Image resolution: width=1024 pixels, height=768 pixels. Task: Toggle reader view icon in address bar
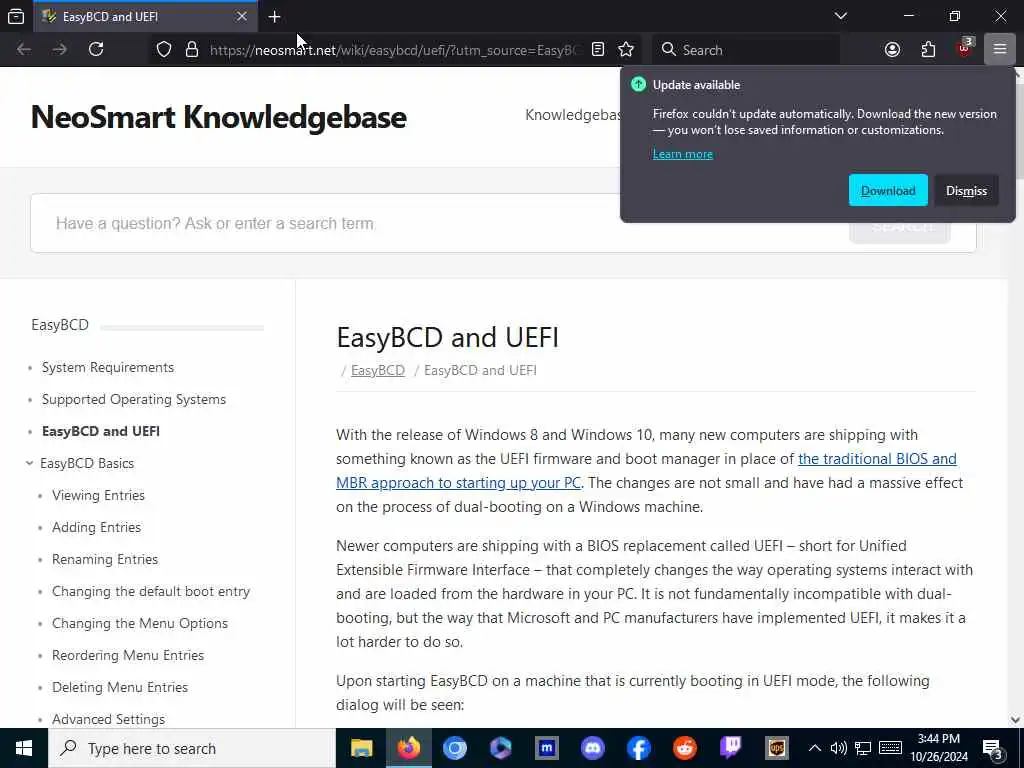click(598, 50)
